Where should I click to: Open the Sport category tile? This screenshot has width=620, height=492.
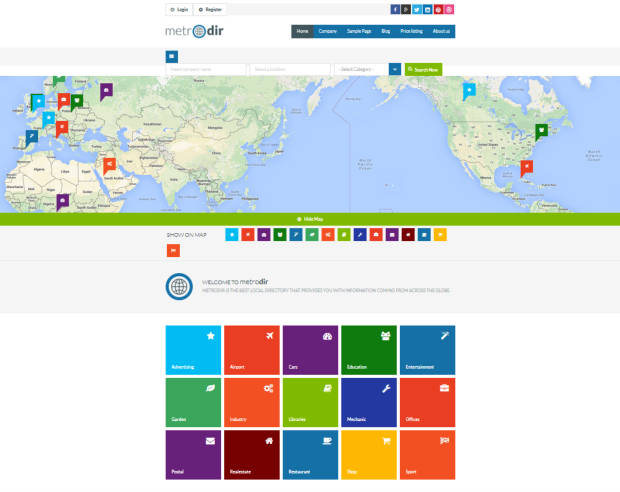click(x=427, y=455)
